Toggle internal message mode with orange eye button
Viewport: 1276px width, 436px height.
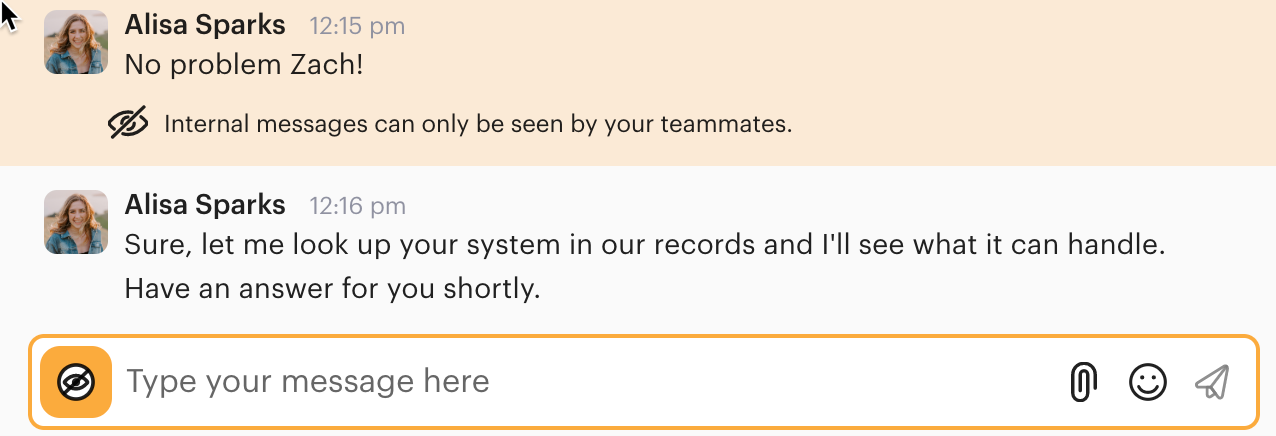point(76,382)
